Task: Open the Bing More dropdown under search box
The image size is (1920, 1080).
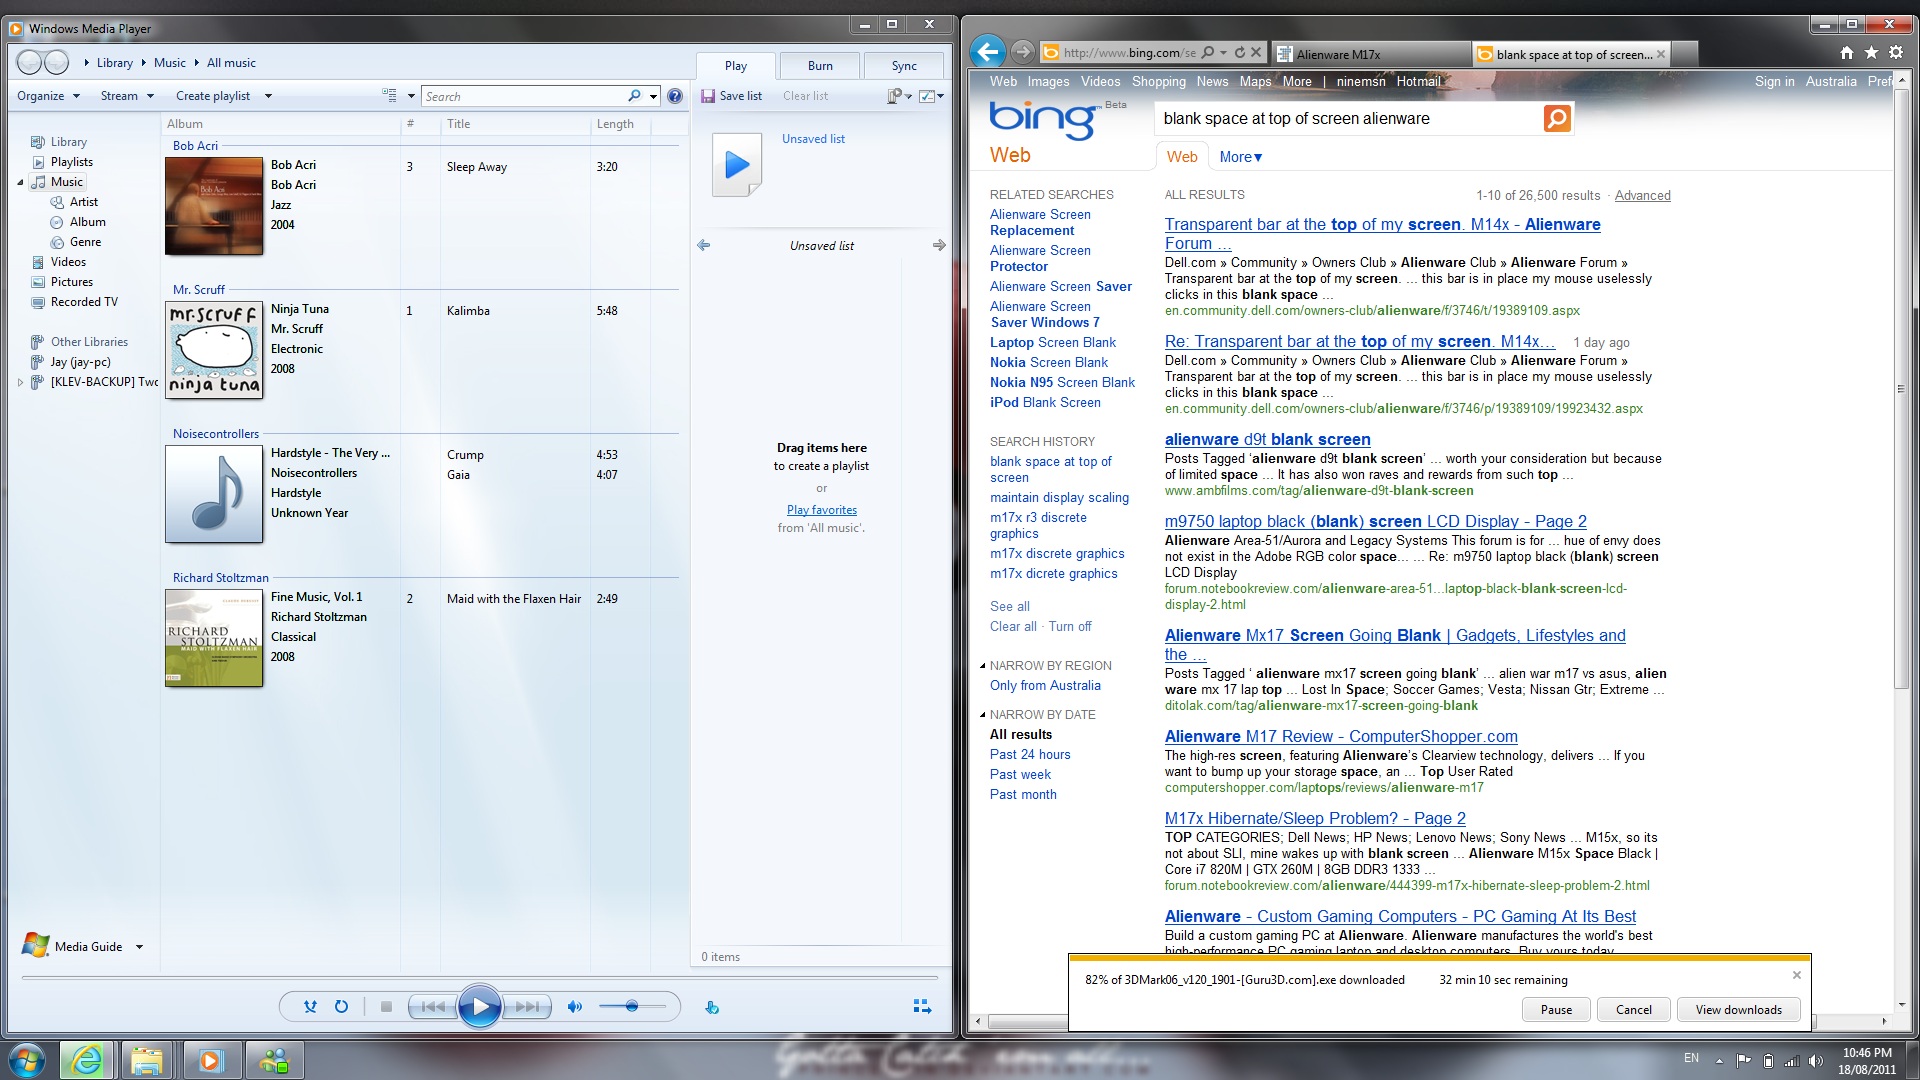Action: point(1240,157)
